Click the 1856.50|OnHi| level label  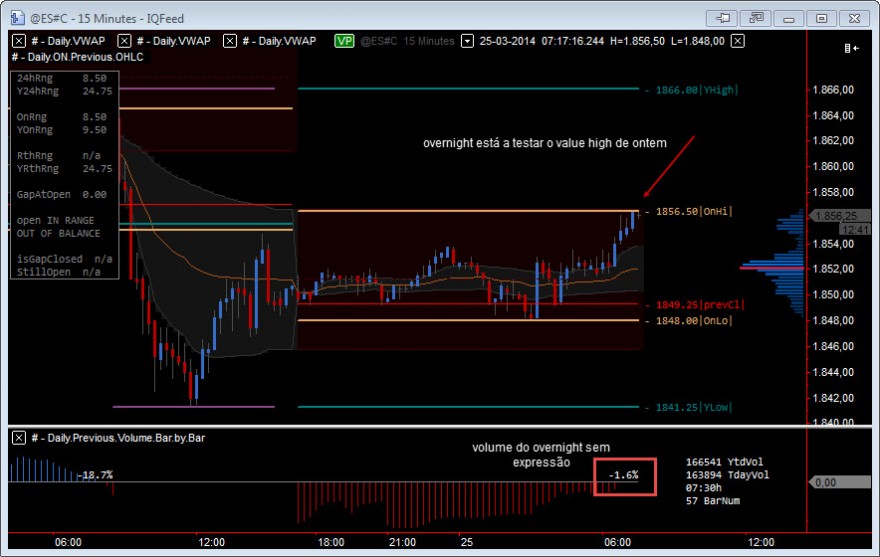tap(694, 212)
